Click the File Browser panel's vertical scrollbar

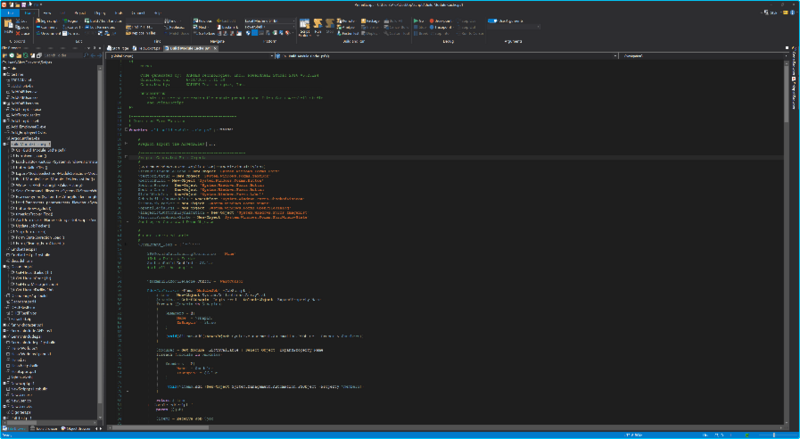click(x=100, y=242)
